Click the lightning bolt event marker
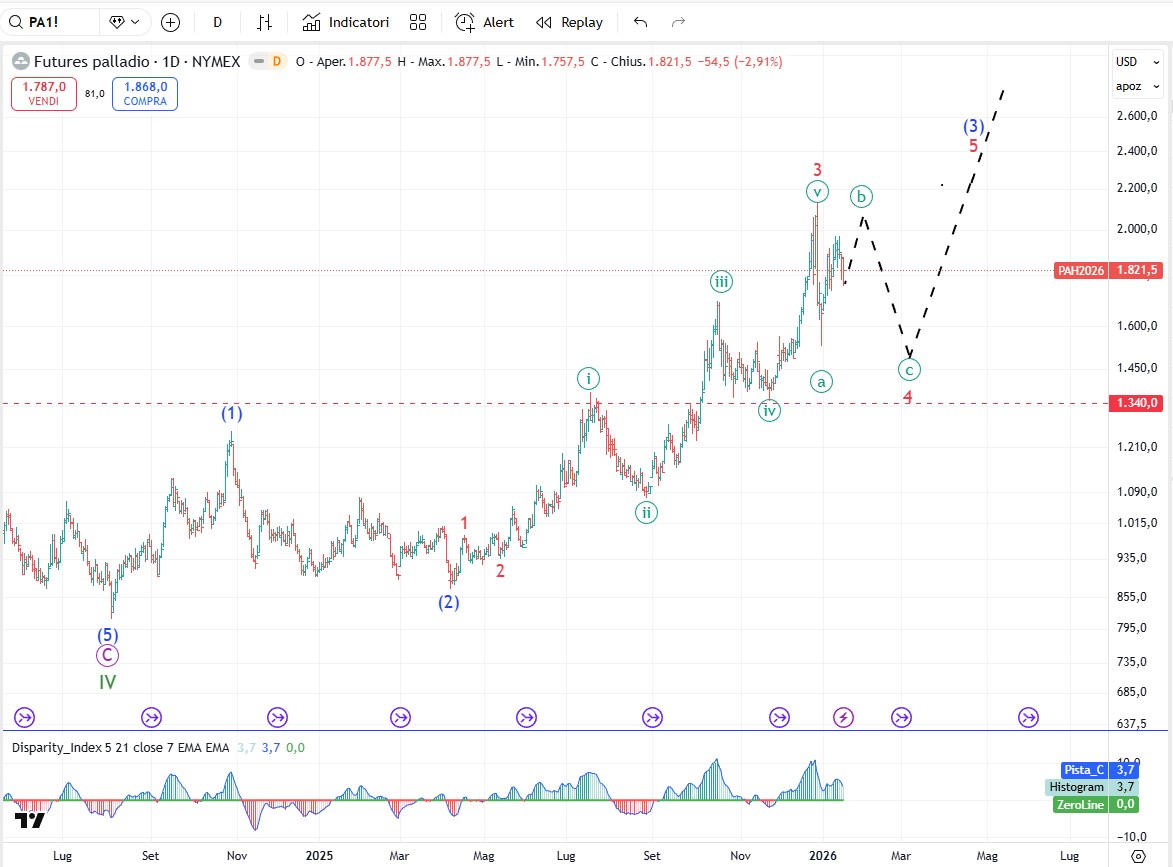 (844, 717)
